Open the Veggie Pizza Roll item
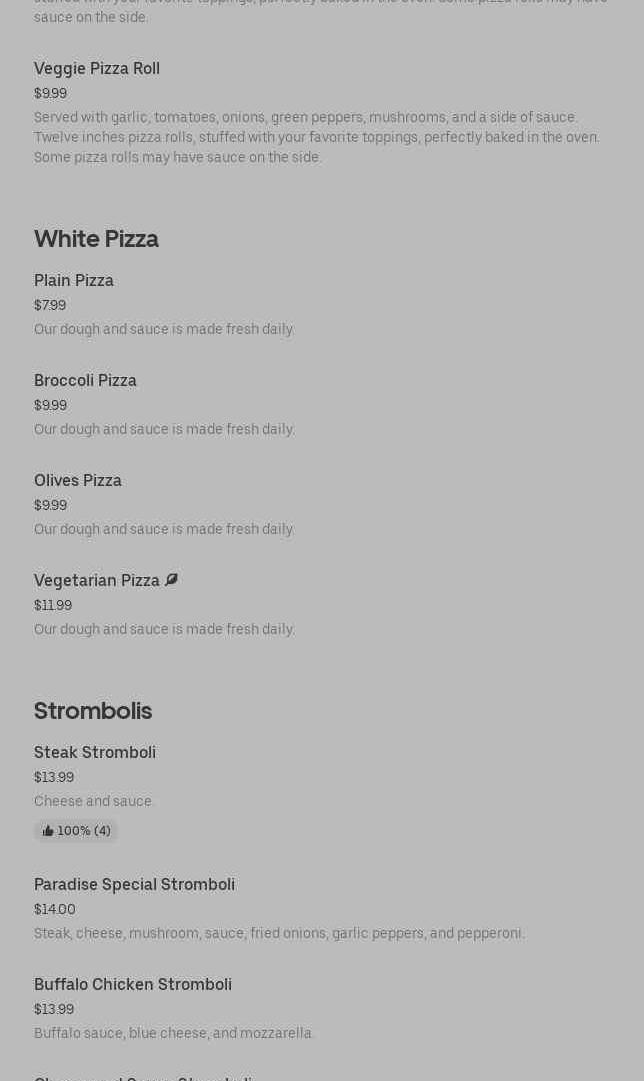644x1081 pixels. (x=97, y=69)
